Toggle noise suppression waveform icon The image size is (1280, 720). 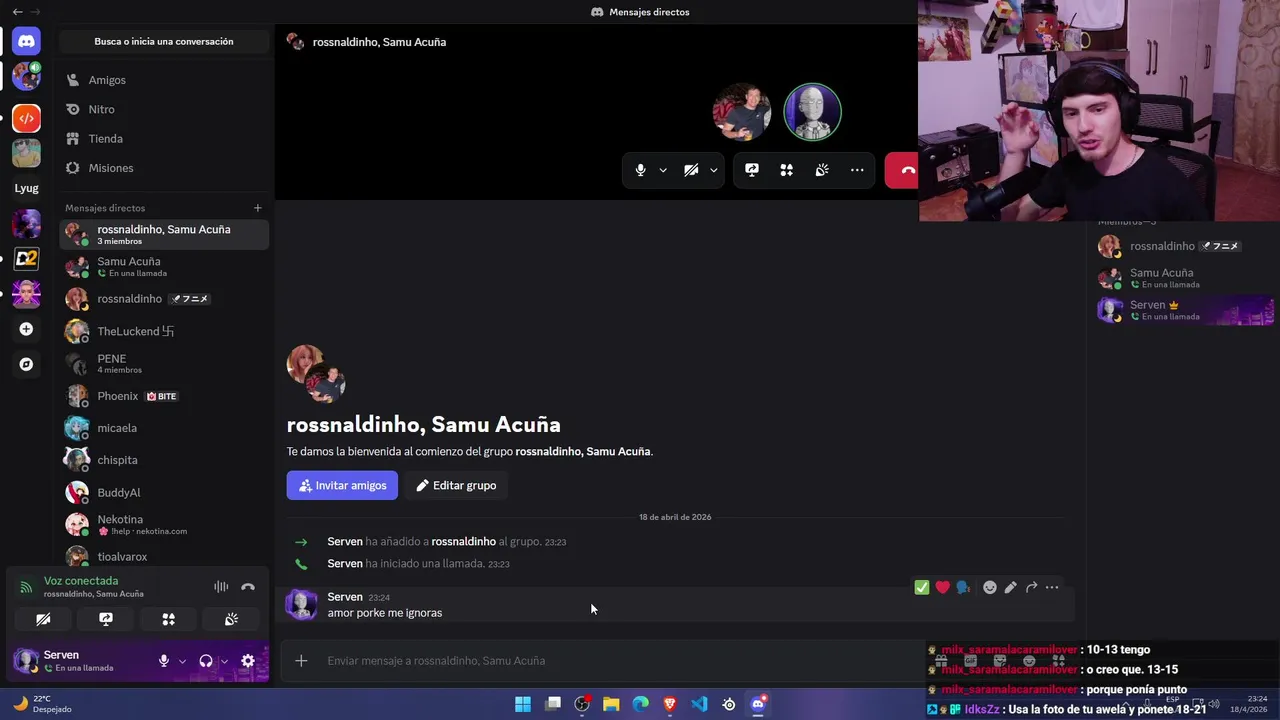pos(221,587)
